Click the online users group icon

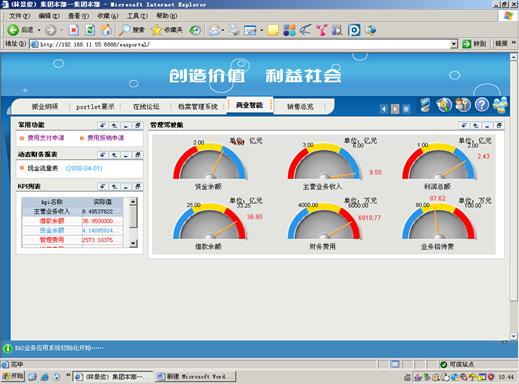500,105
